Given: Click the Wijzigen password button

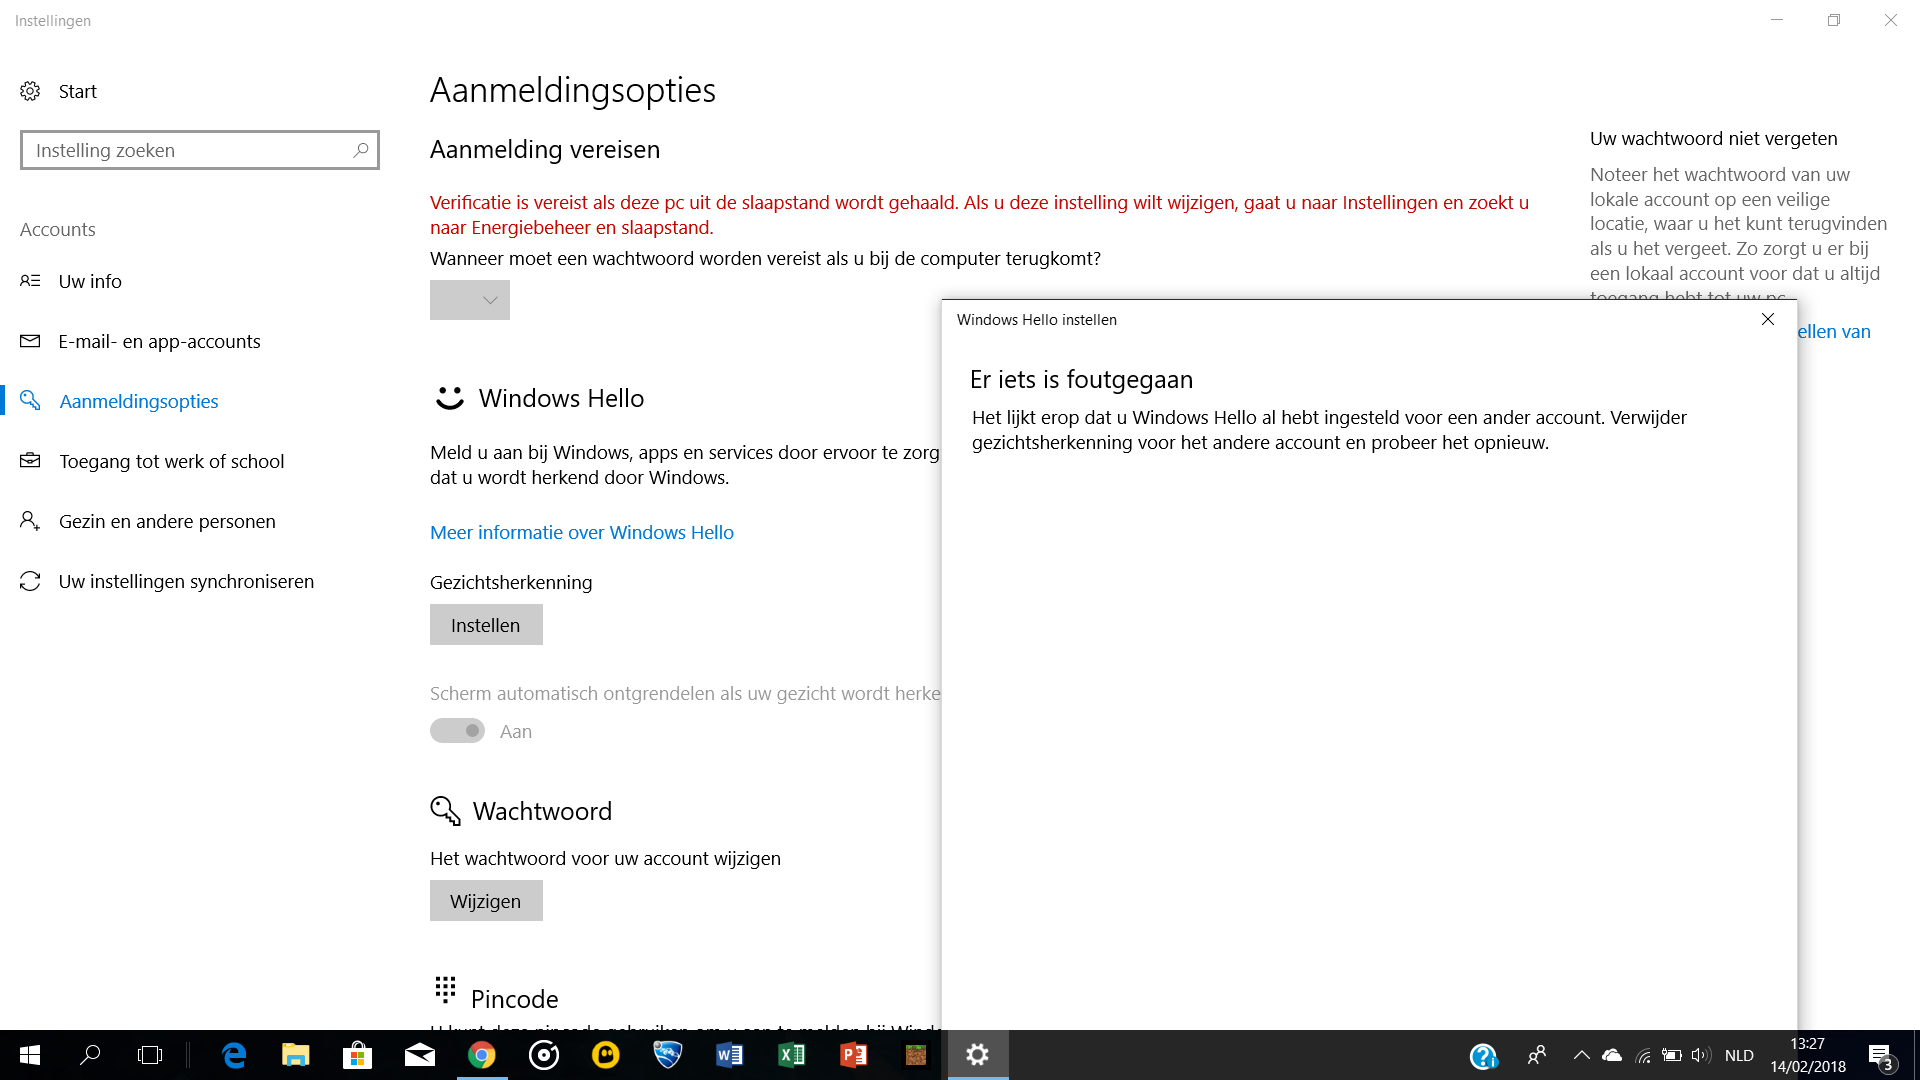Looking at the screenshot, I should tap(486, 901).
